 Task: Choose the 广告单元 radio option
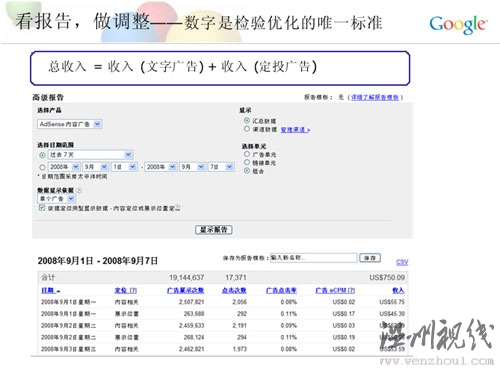click(x=247, y=154)
